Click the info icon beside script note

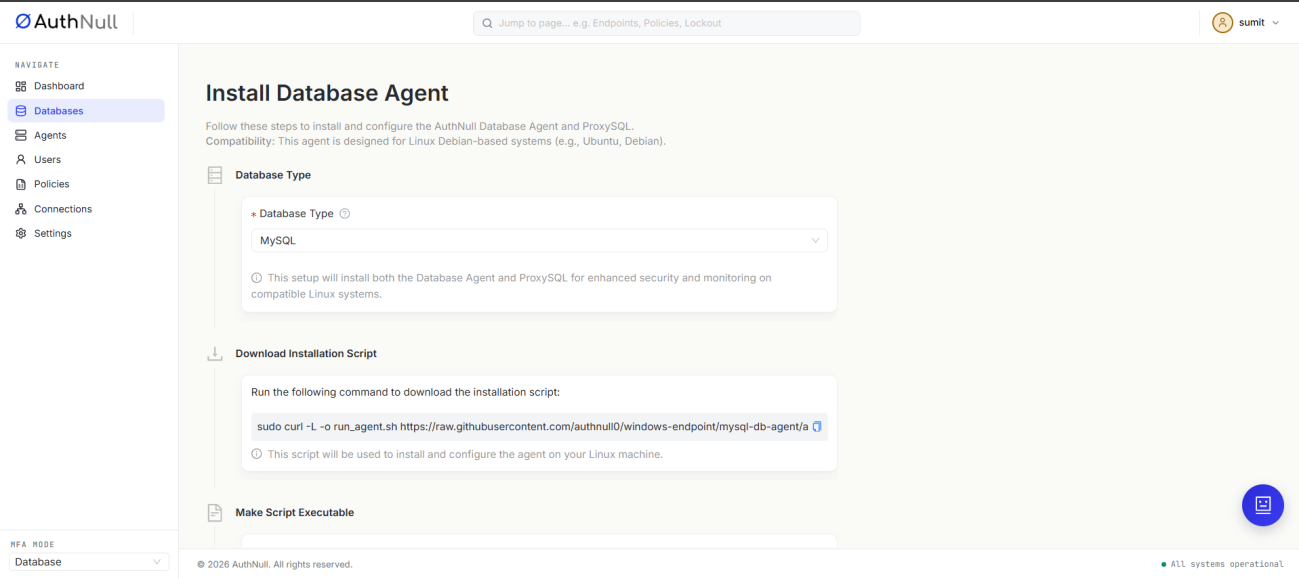(x=257, y=454)
